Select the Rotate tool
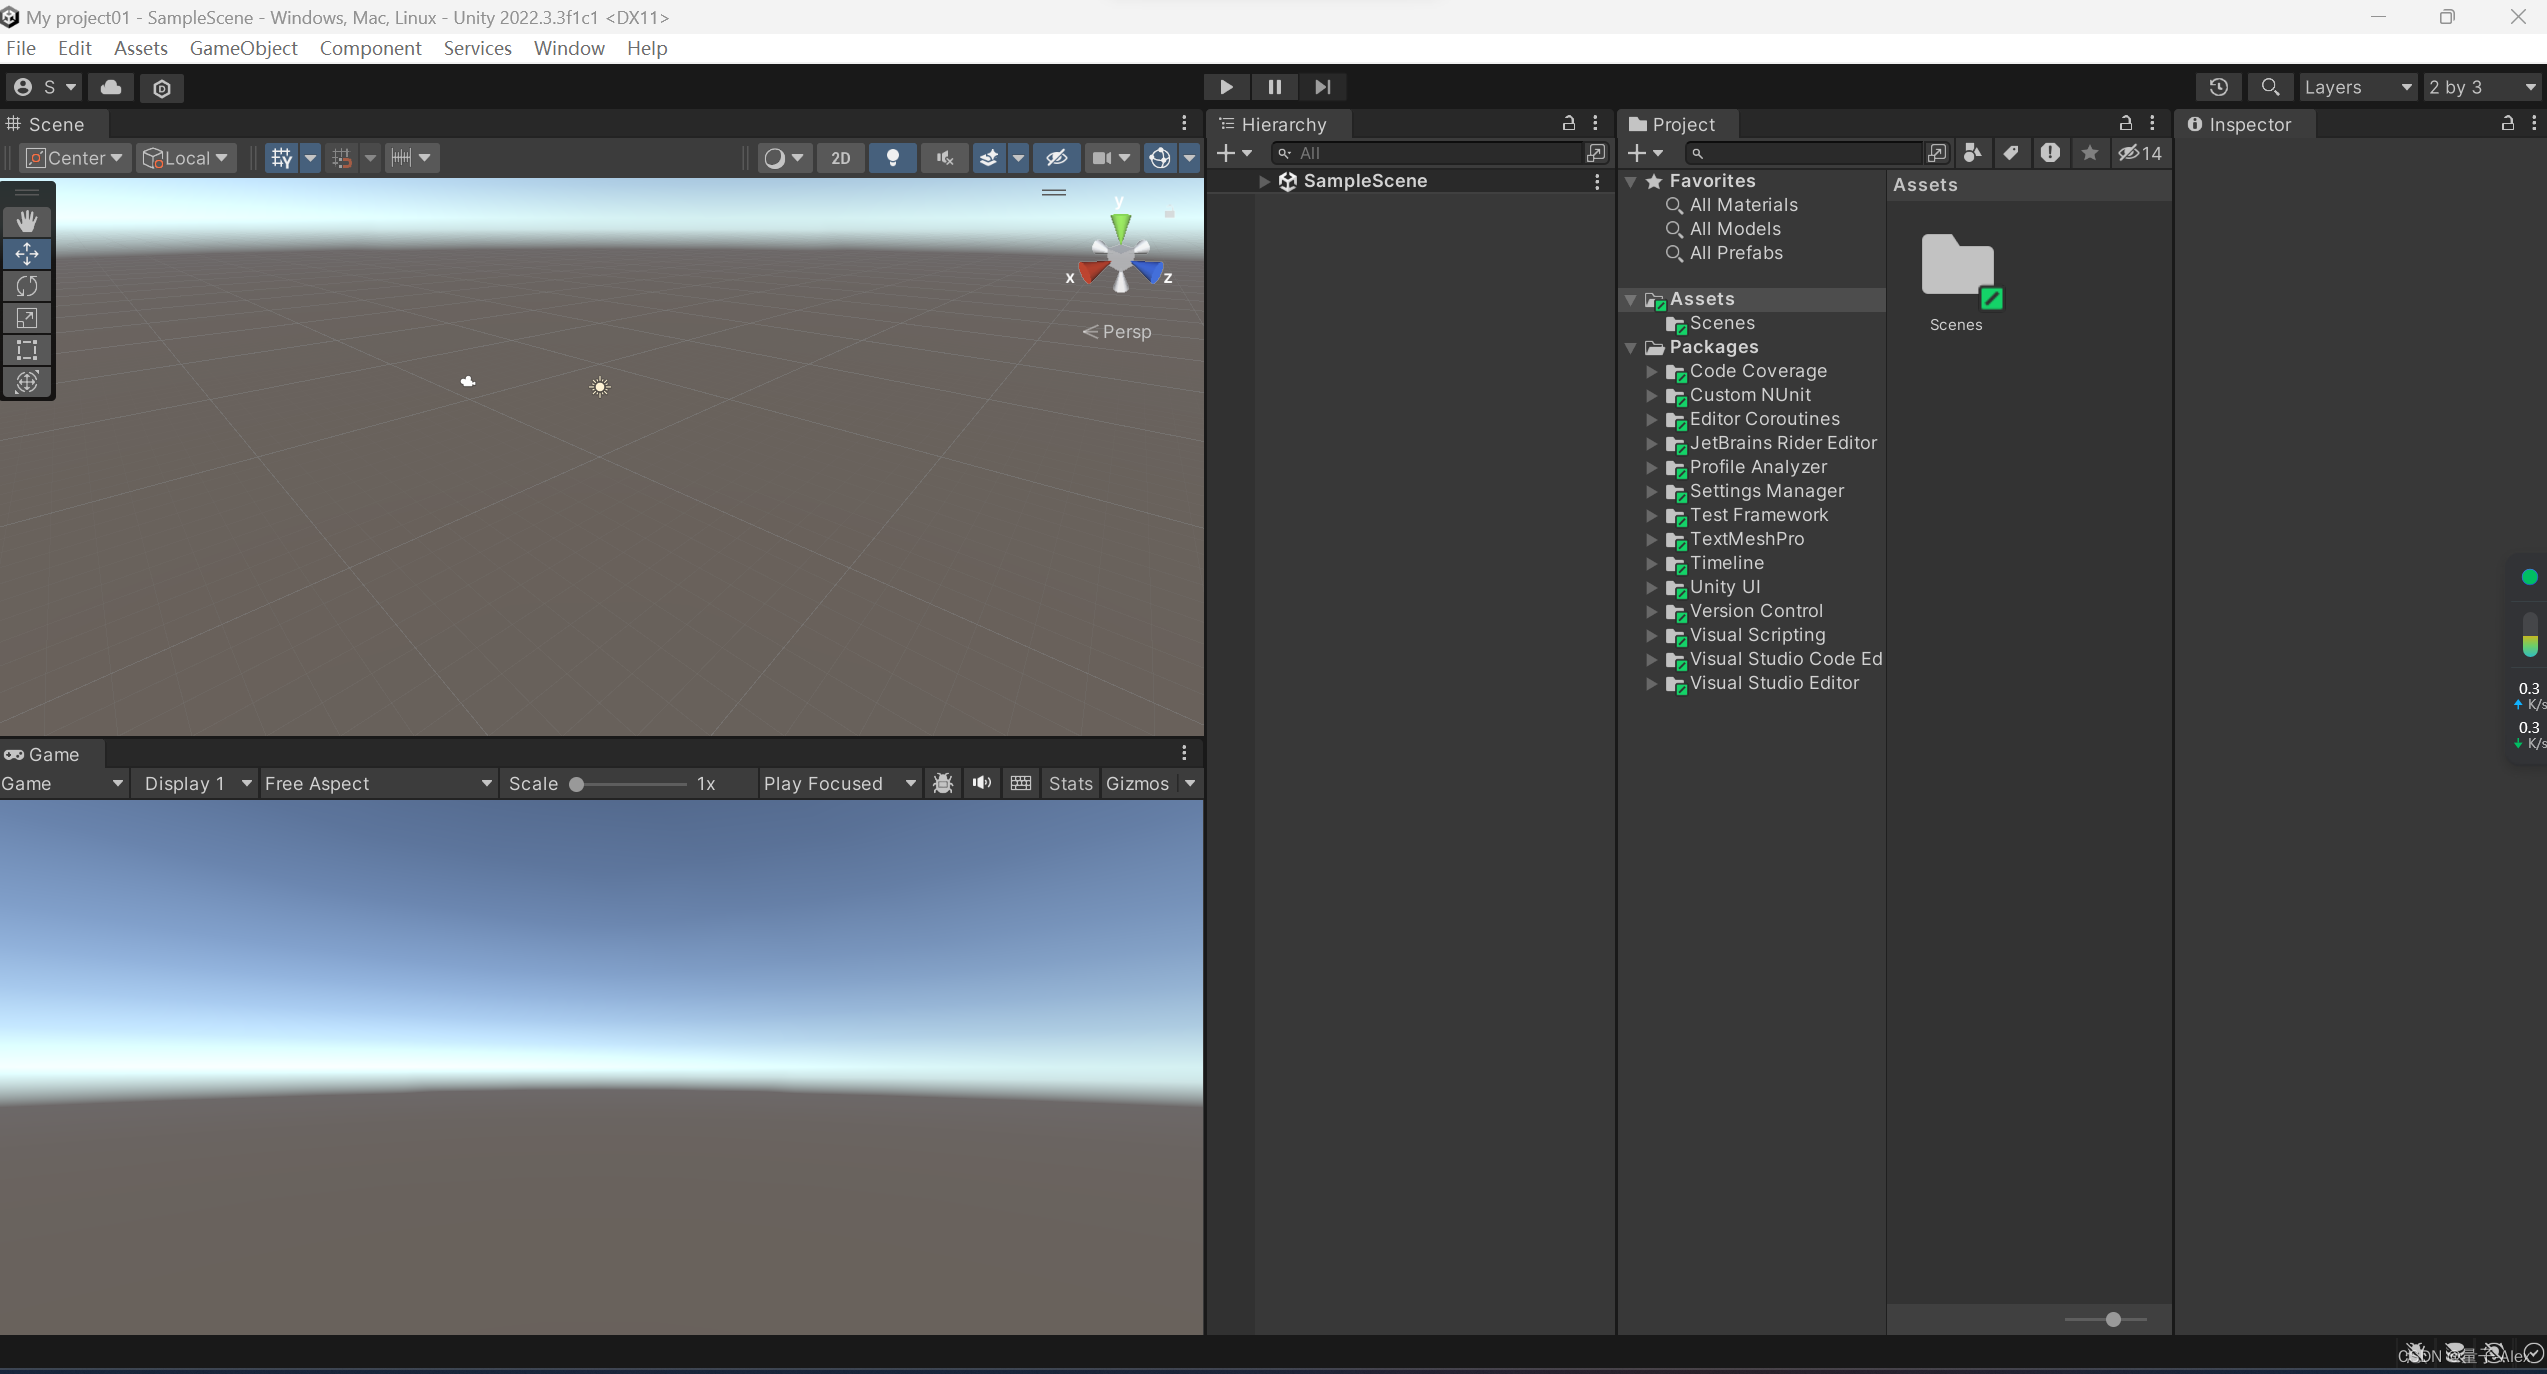Viewport: 2547px width, 1374px height. pos(27,286)
